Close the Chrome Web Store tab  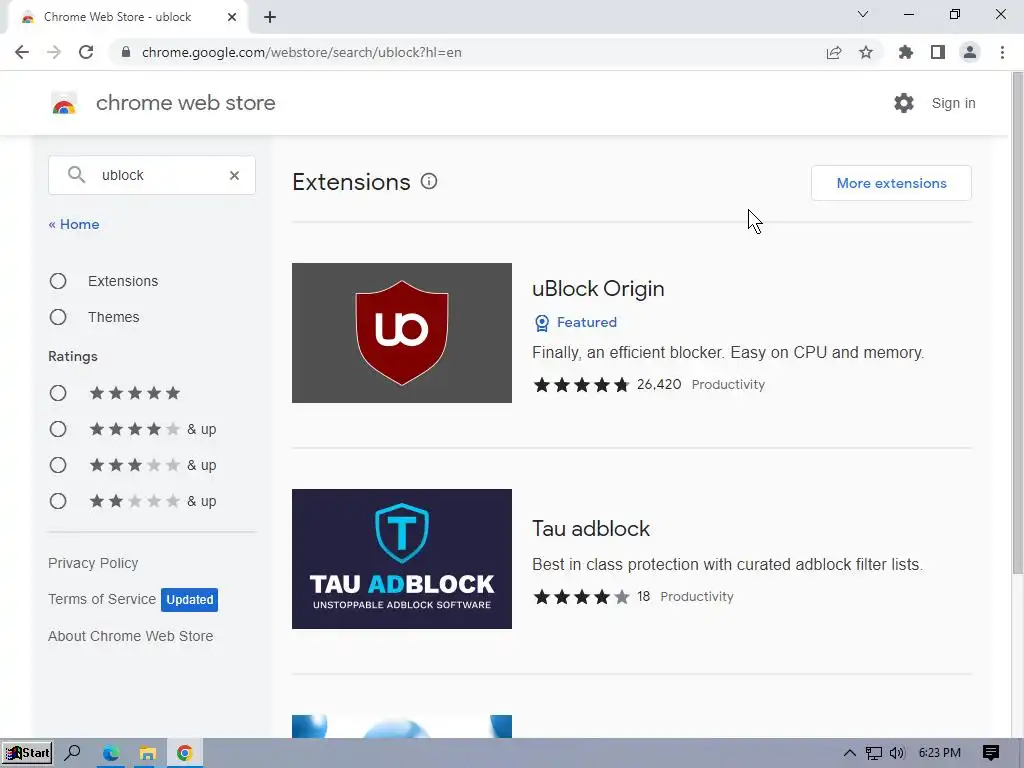[232, 17]
